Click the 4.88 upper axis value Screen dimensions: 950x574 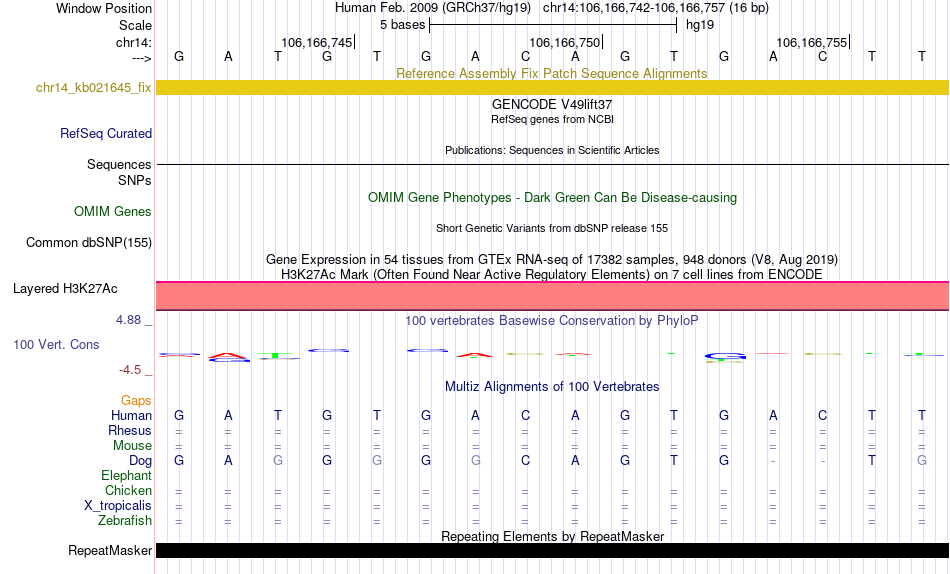pos(128,319)
